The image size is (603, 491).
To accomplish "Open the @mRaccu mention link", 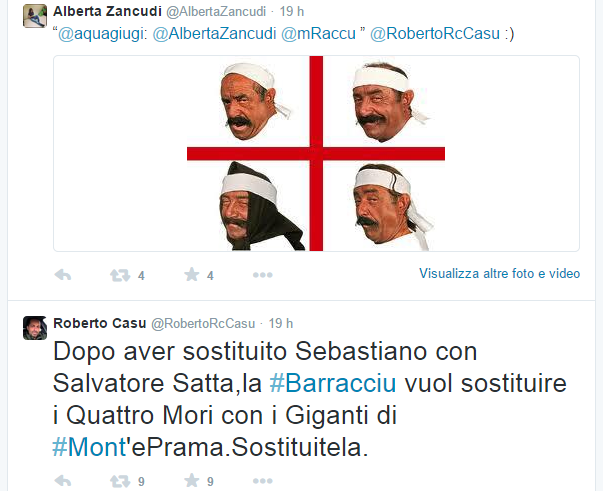I will click(x=318, y=34).
